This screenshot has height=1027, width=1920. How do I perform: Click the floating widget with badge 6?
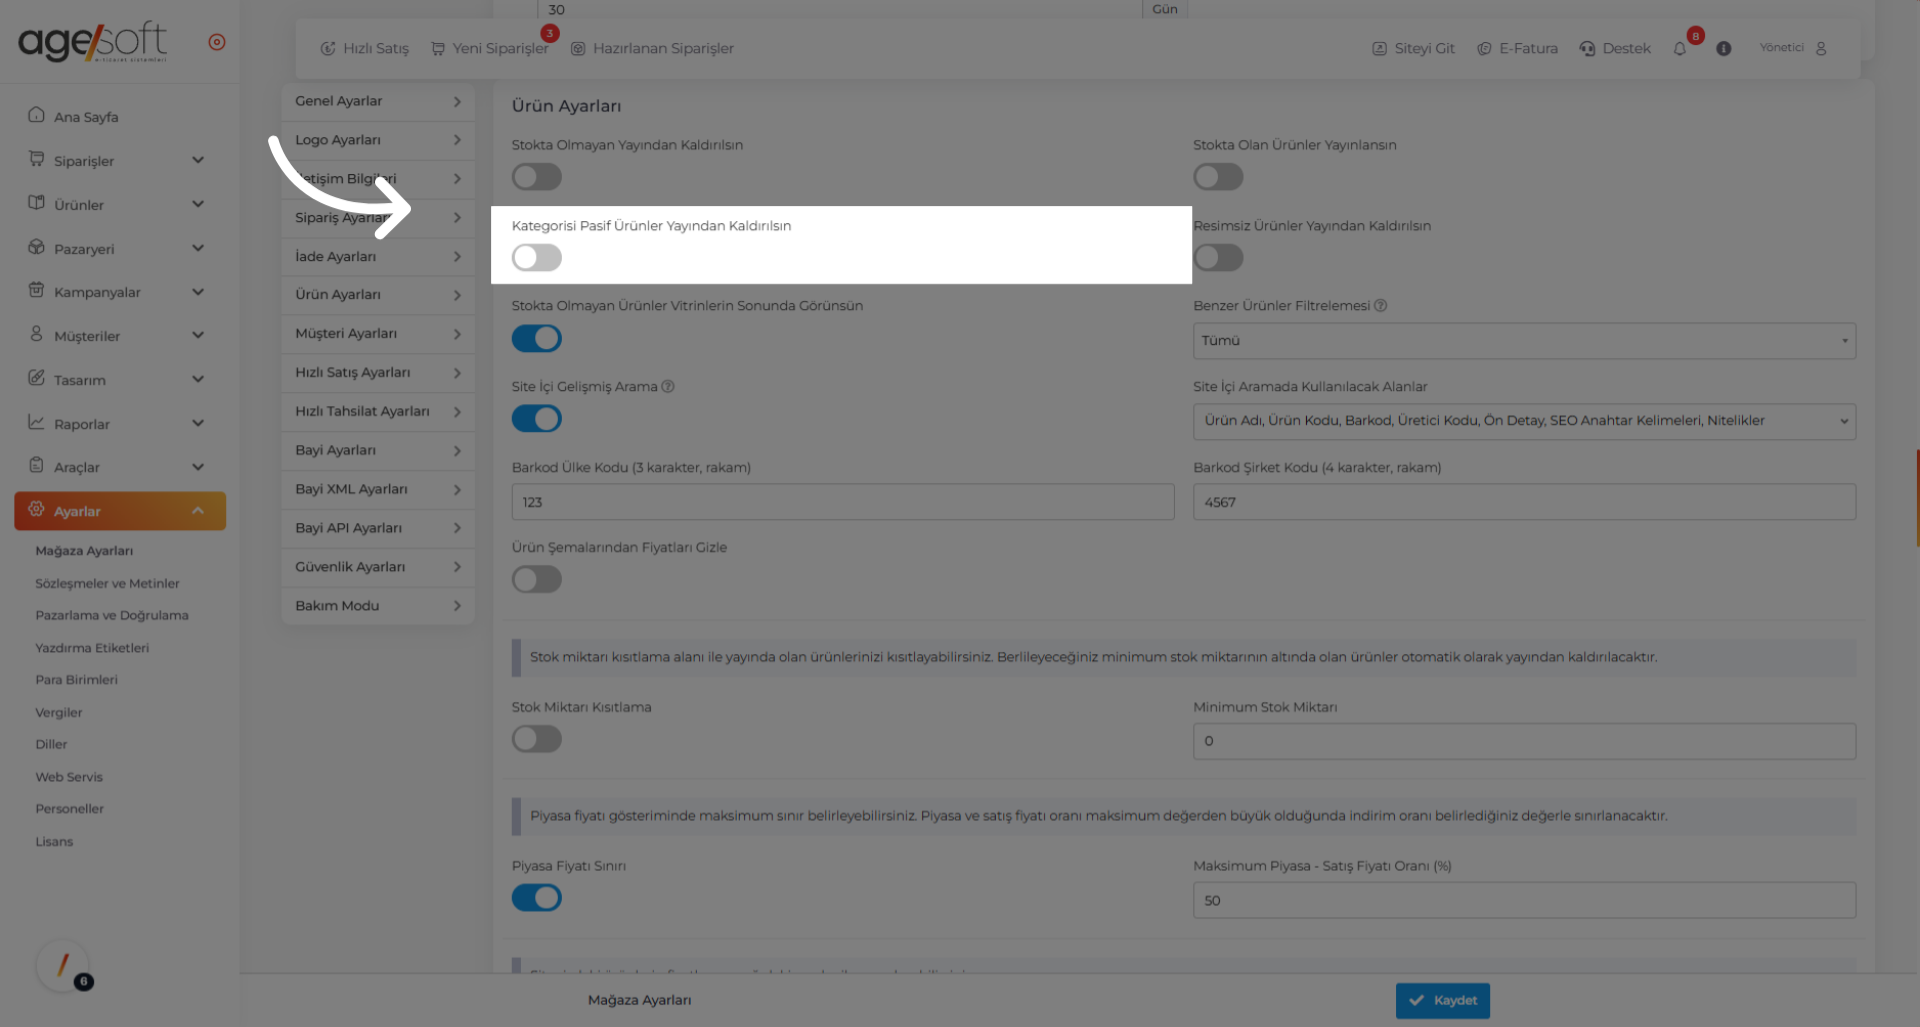tap(65, 967)
